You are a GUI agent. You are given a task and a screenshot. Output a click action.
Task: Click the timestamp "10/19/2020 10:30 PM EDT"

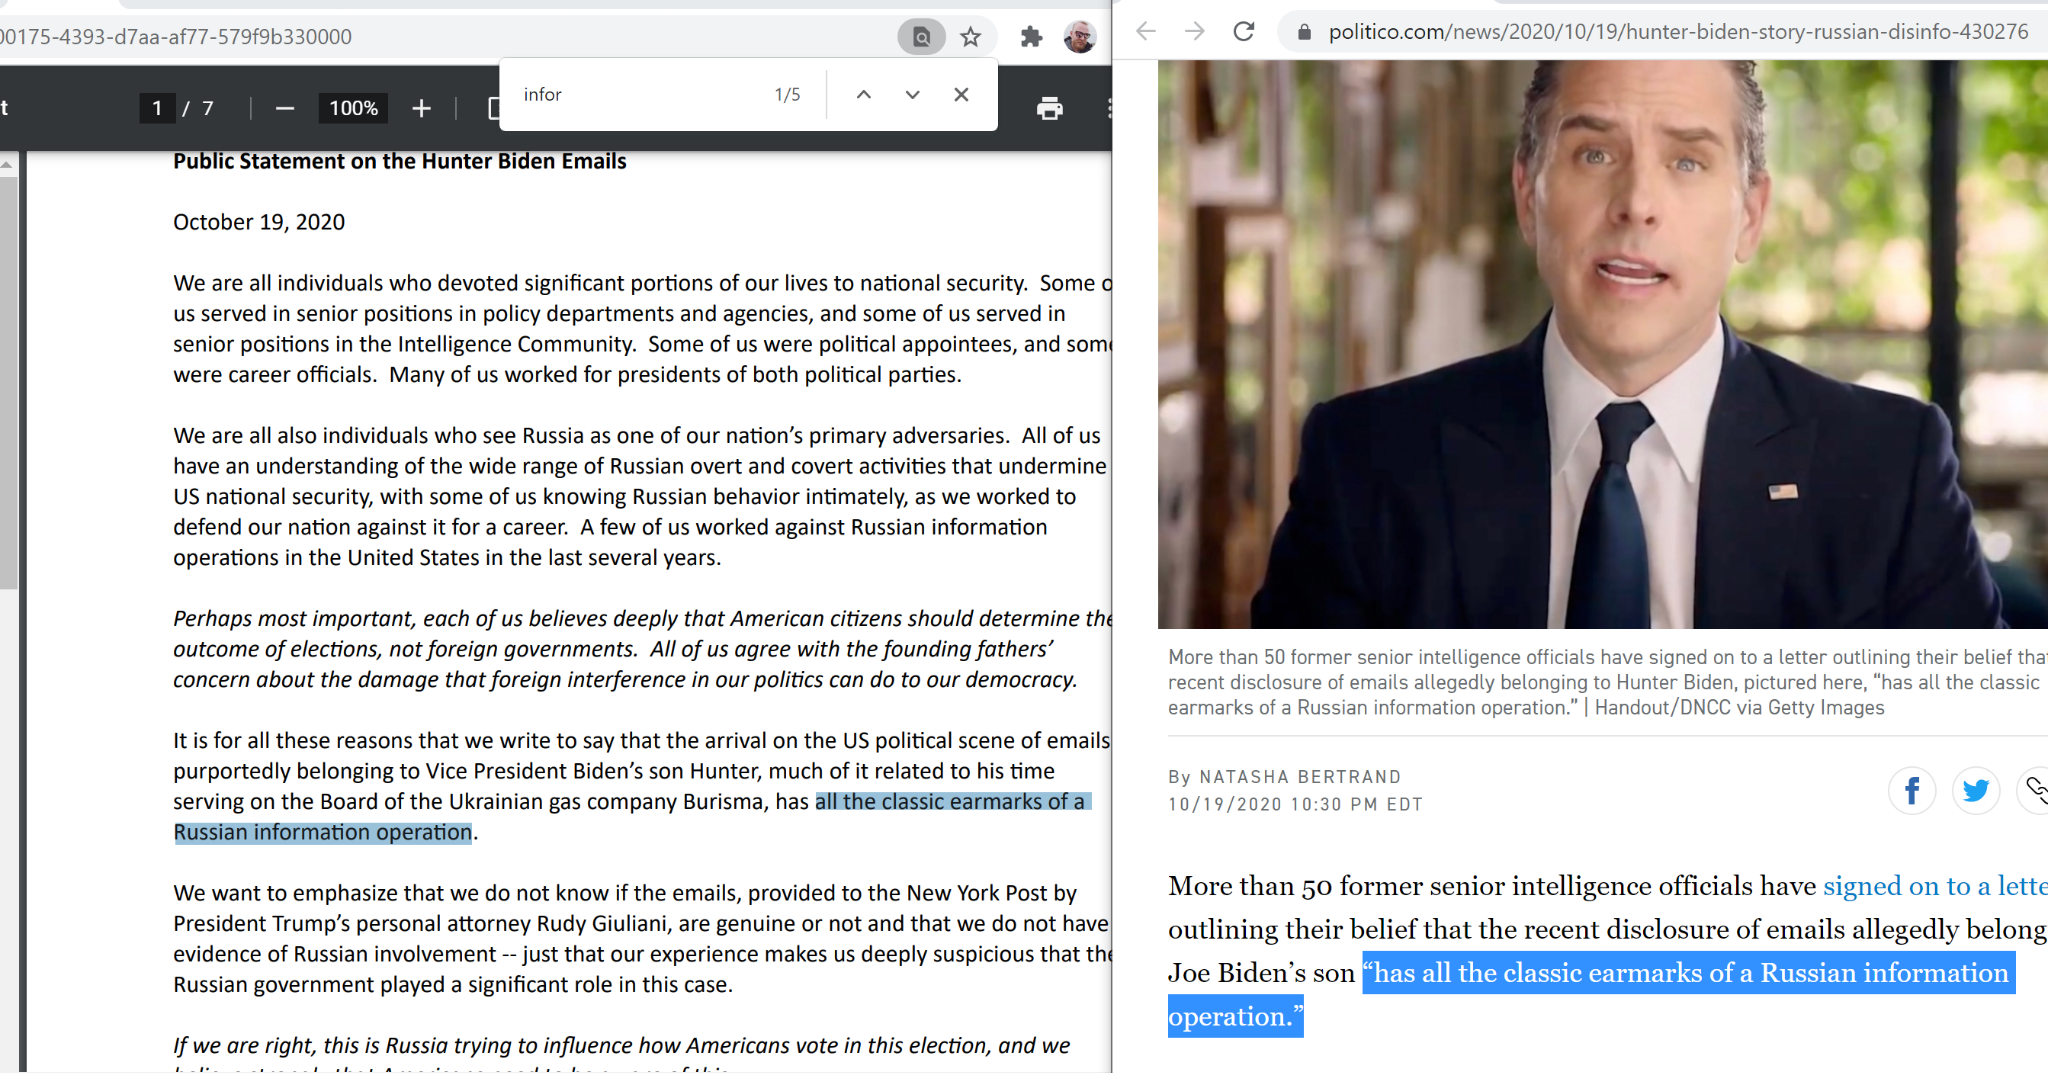point(1295,804)
